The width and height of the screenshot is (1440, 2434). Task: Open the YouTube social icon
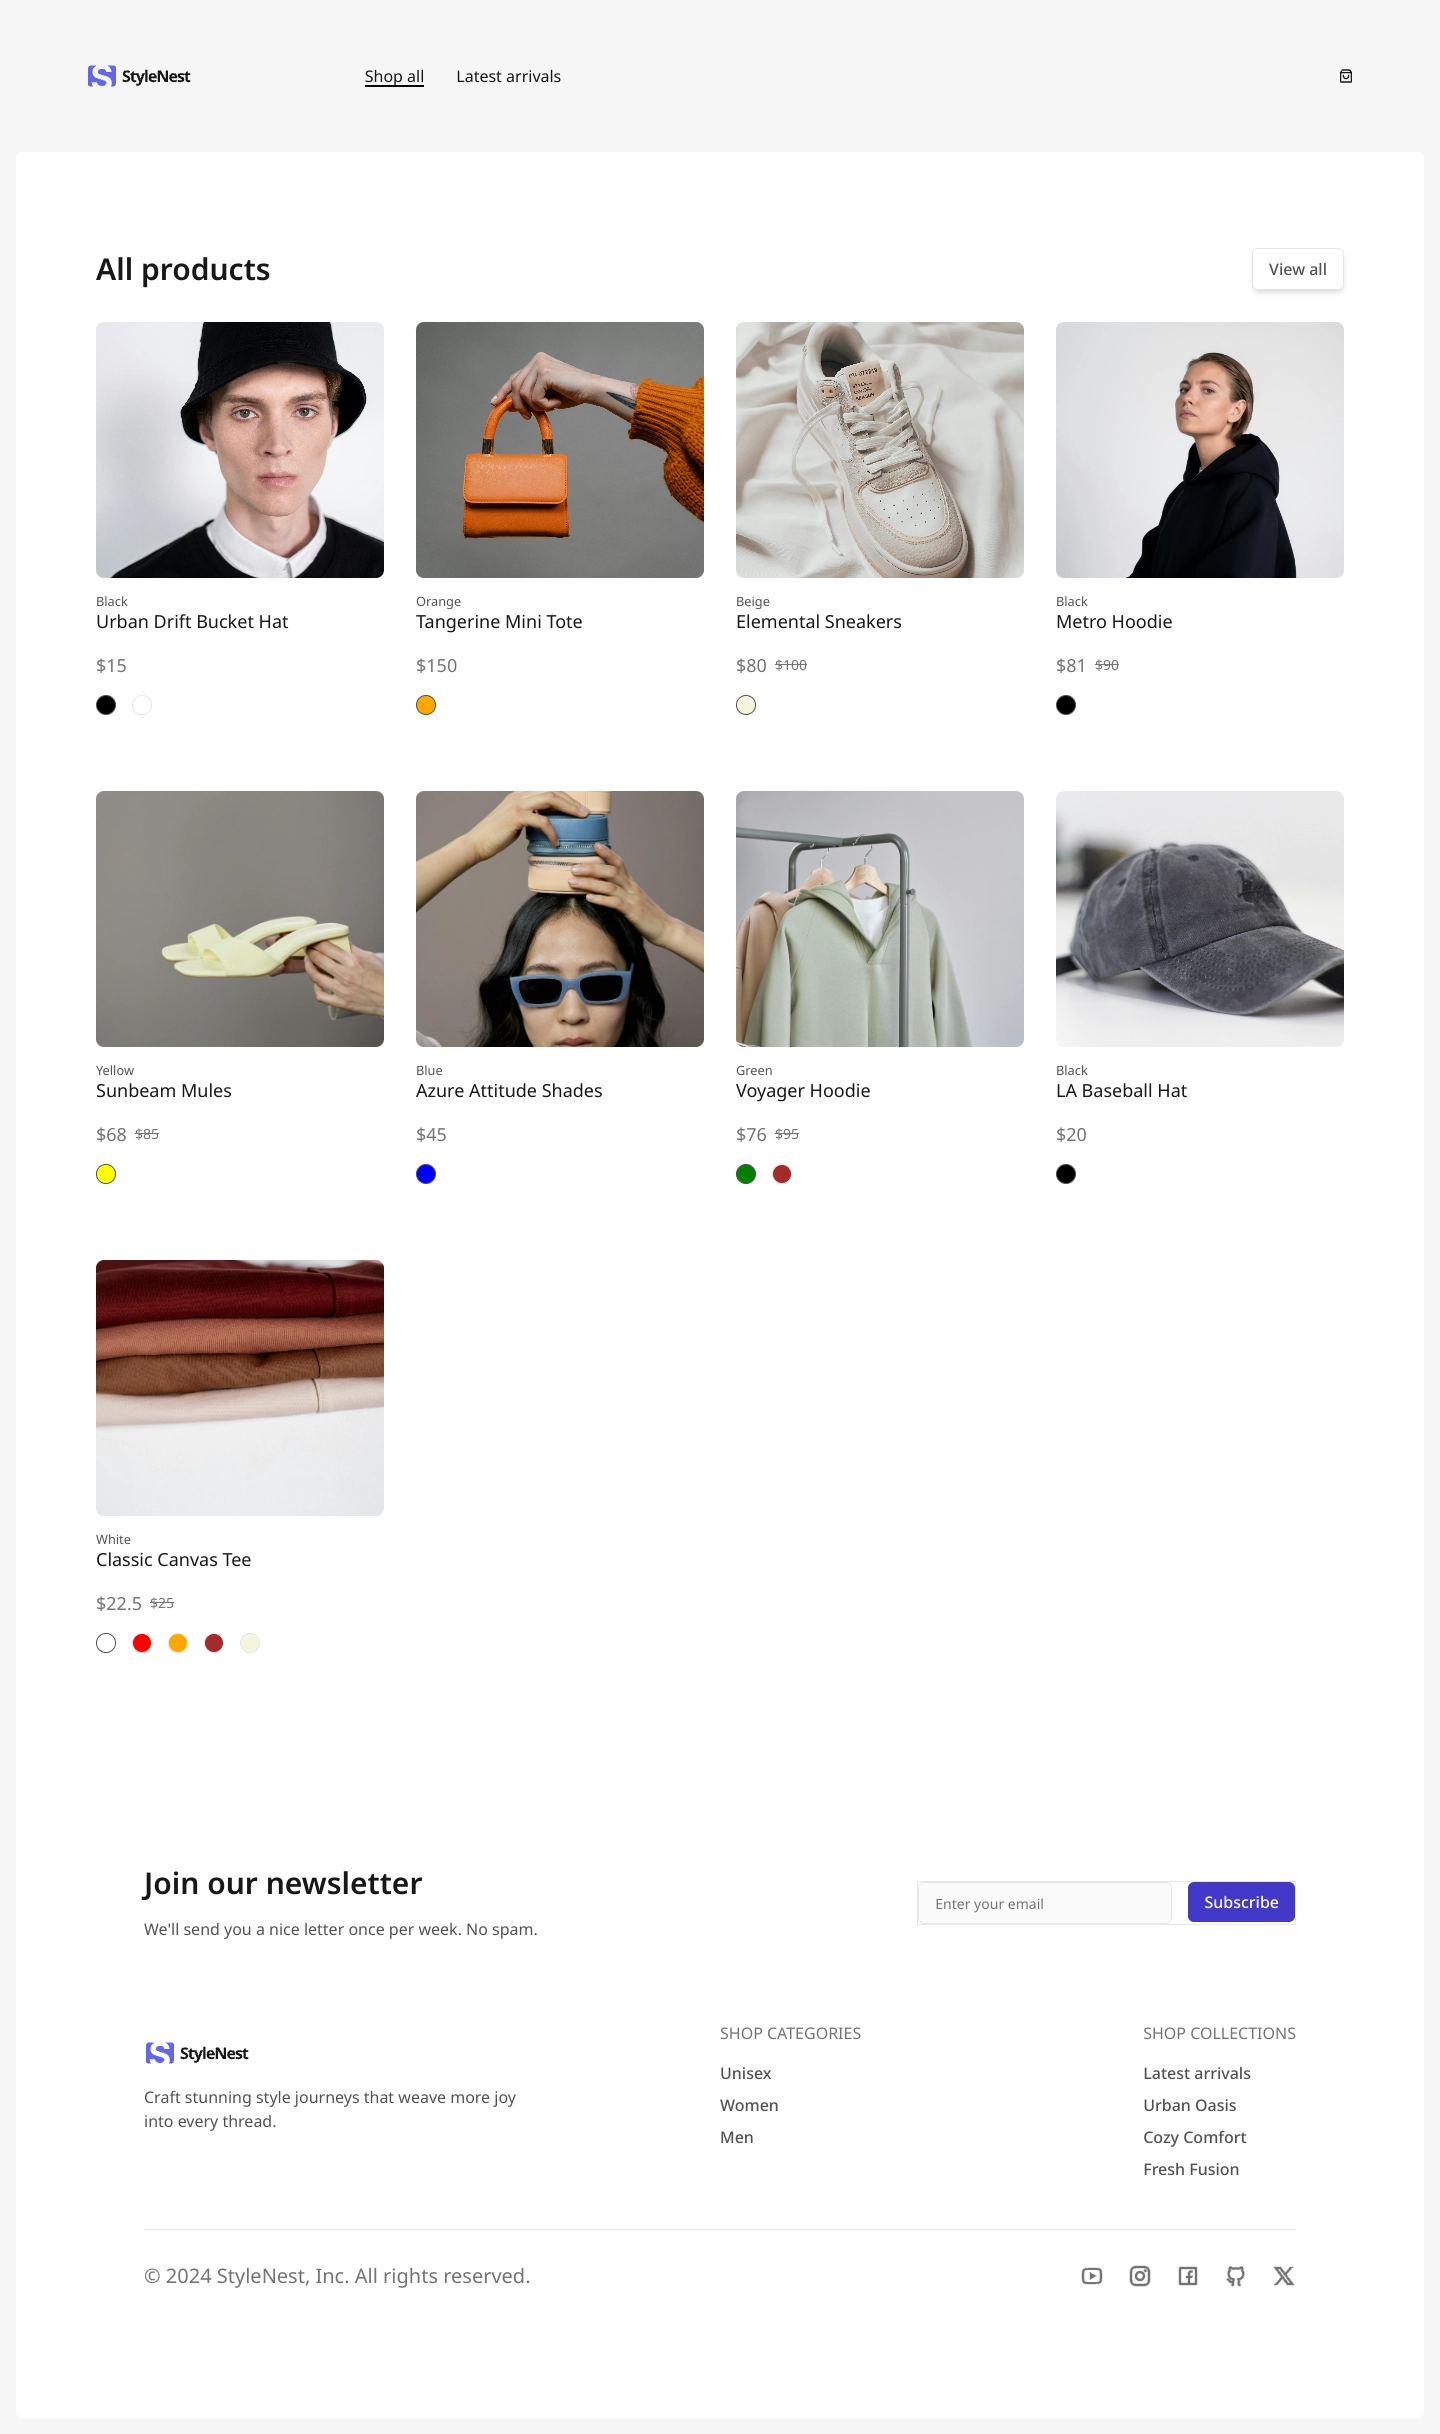(1092, 2276)
